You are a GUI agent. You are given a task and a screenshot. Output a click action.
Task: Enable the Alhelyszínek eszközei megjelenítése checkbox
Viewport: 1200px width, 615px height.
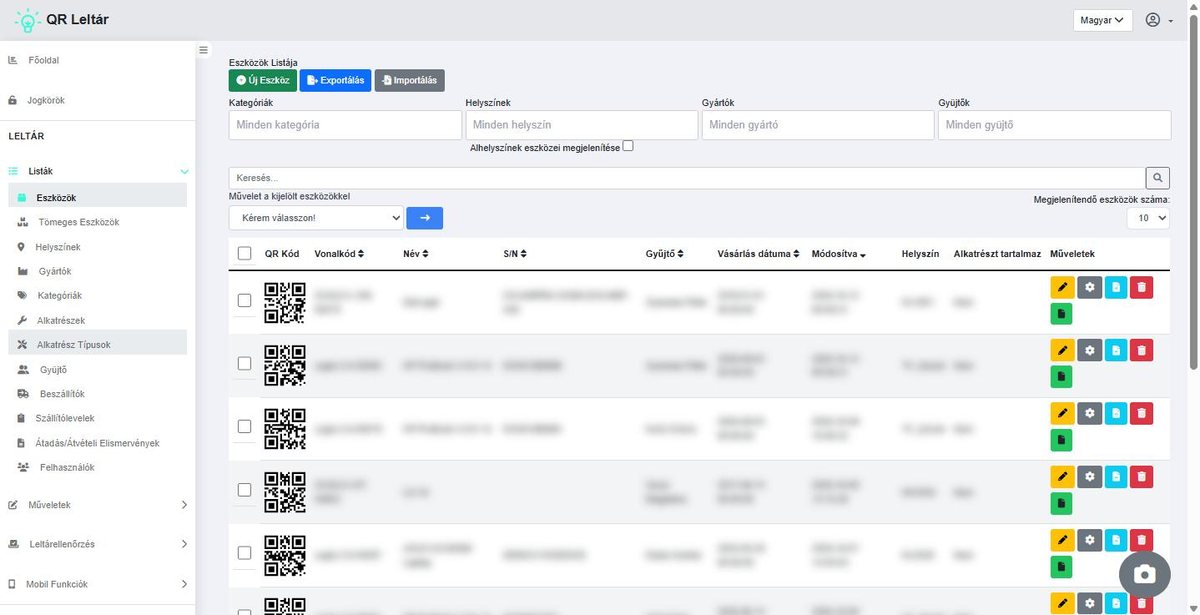pyautogui.click(x=628, y=146)
